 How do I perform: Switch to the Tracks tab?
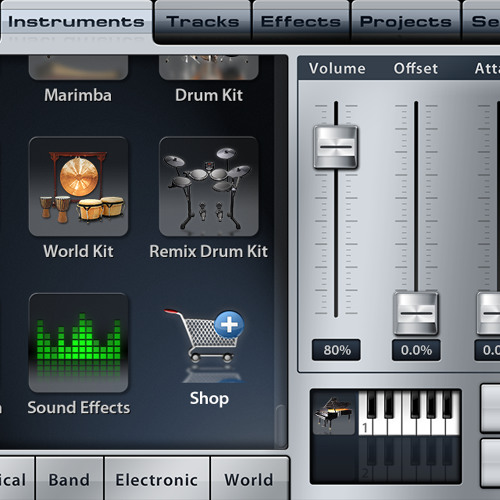tap(203, 22)
